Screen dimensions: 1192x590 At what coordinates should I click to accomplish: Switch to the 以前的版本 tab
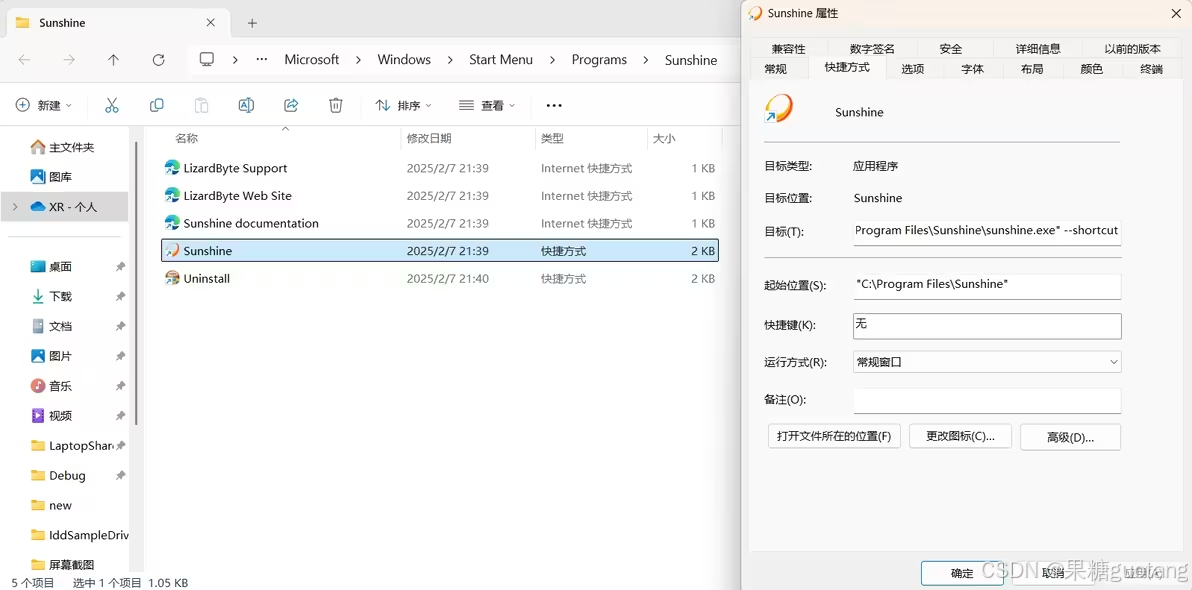1132,49
